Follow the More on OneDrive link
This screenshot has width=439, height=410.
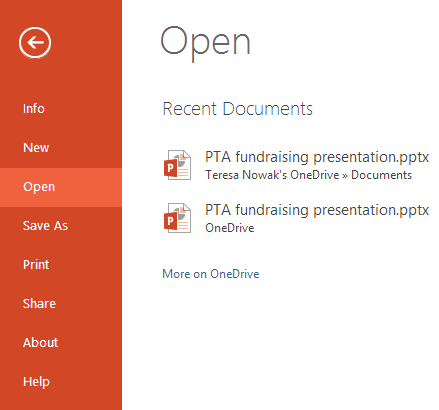[211, 274]
